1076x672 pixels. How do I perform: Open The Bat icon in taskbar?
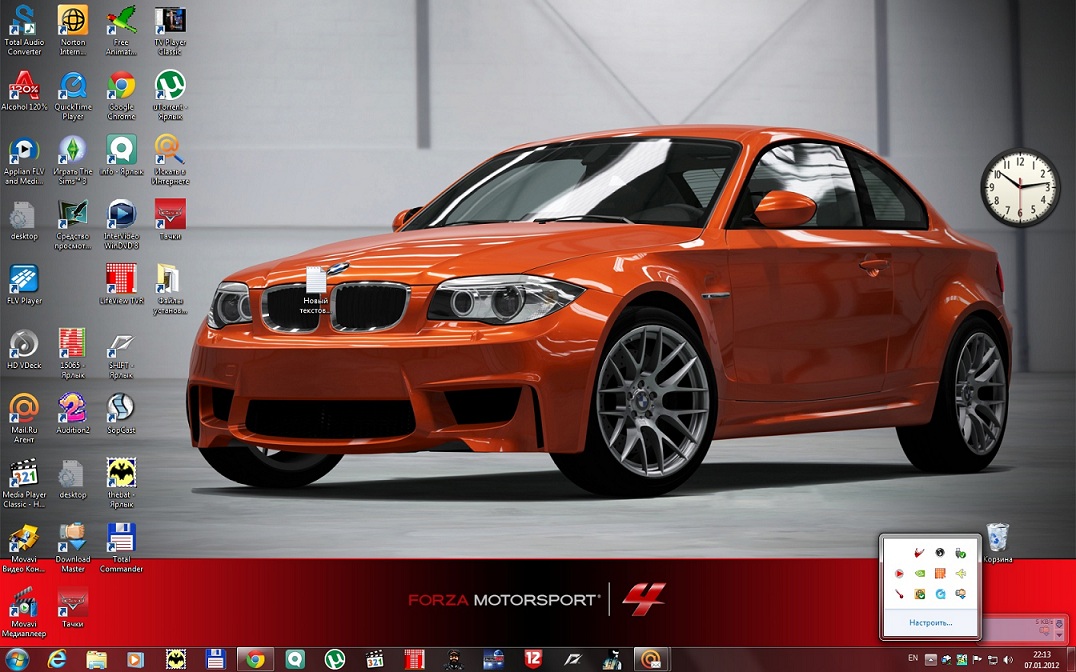point(176,660)
